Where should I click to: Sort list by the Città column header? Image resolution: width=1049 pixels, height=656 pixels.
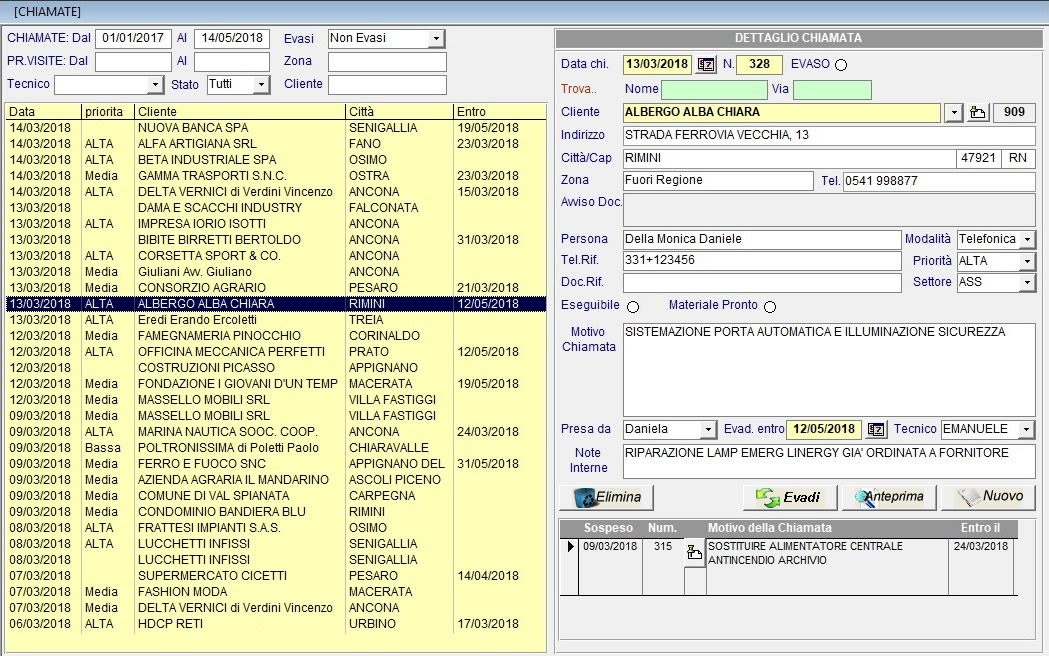coord(399,112)
